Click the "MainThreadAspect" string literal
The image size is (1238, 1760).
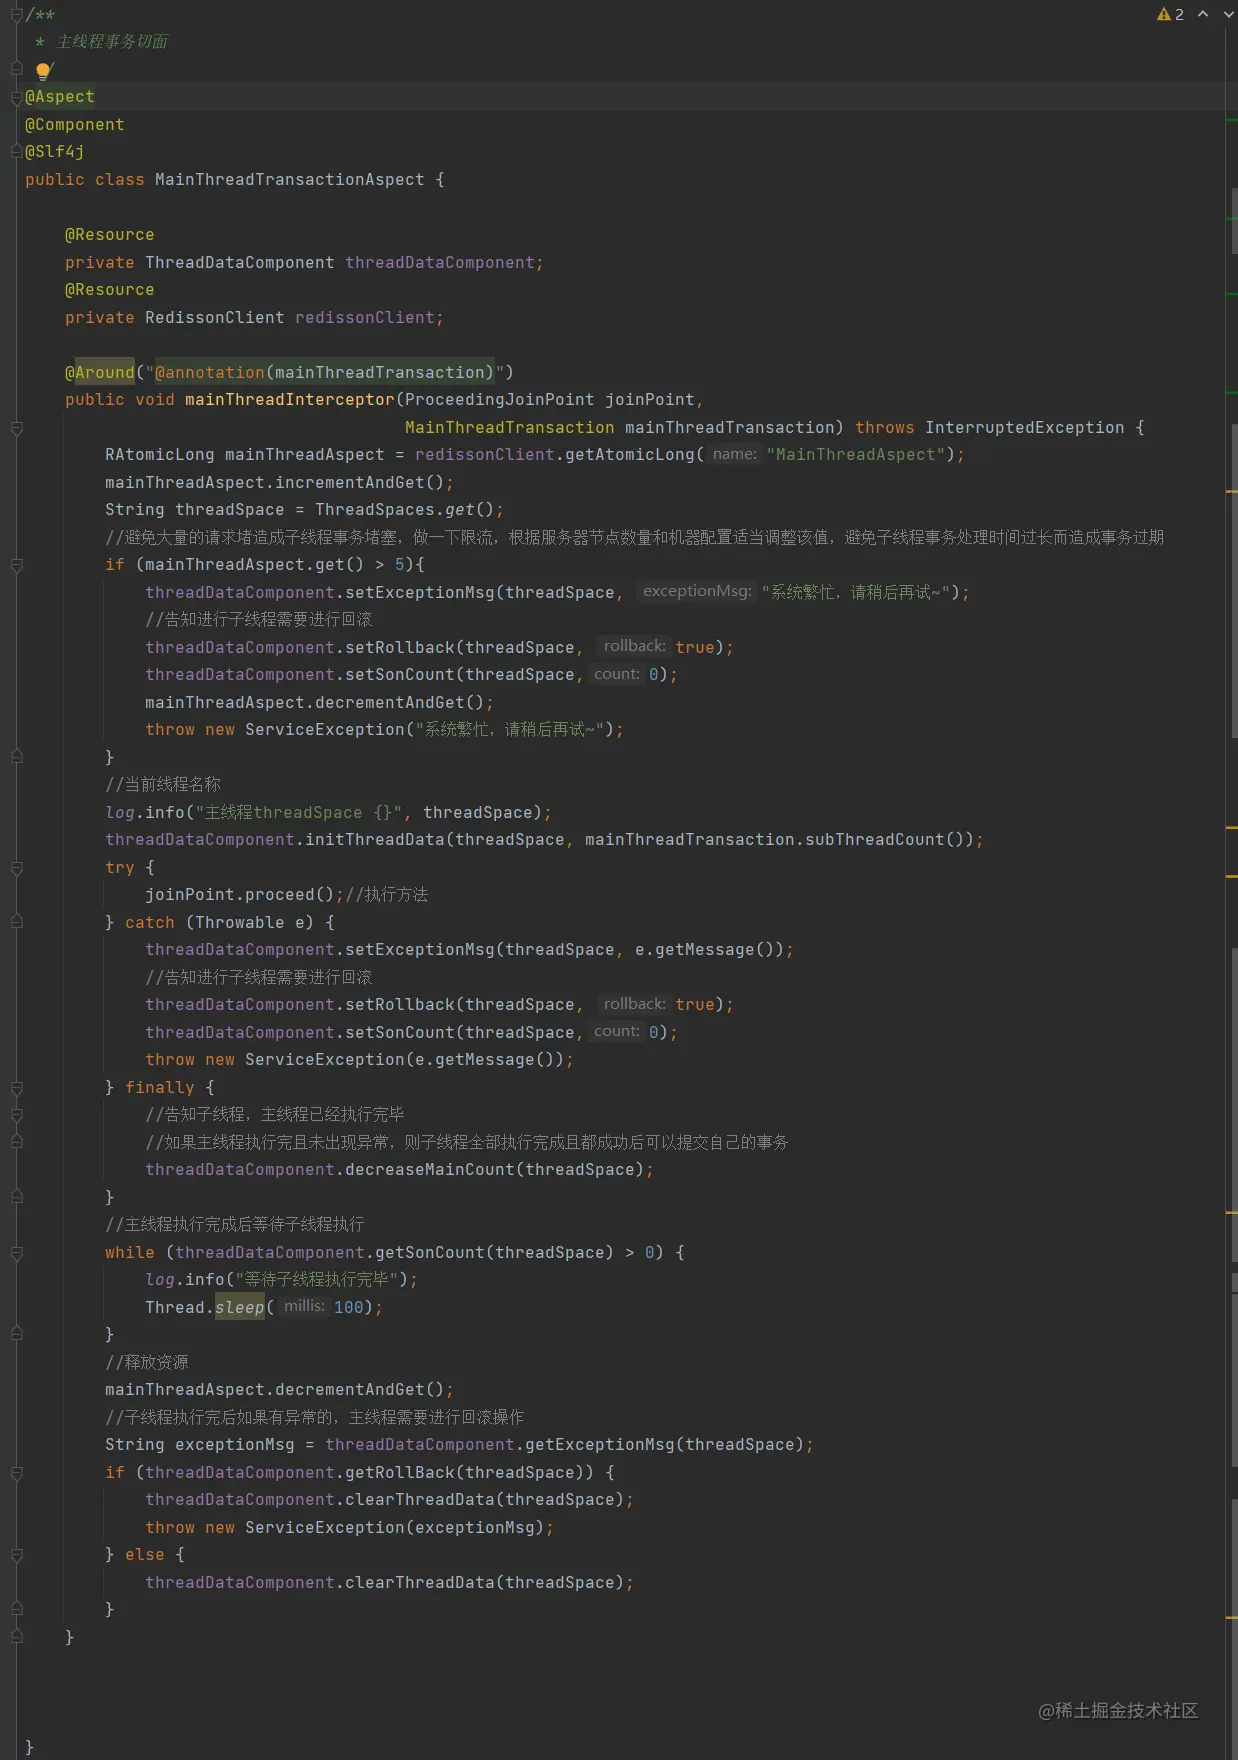point(856,454)
